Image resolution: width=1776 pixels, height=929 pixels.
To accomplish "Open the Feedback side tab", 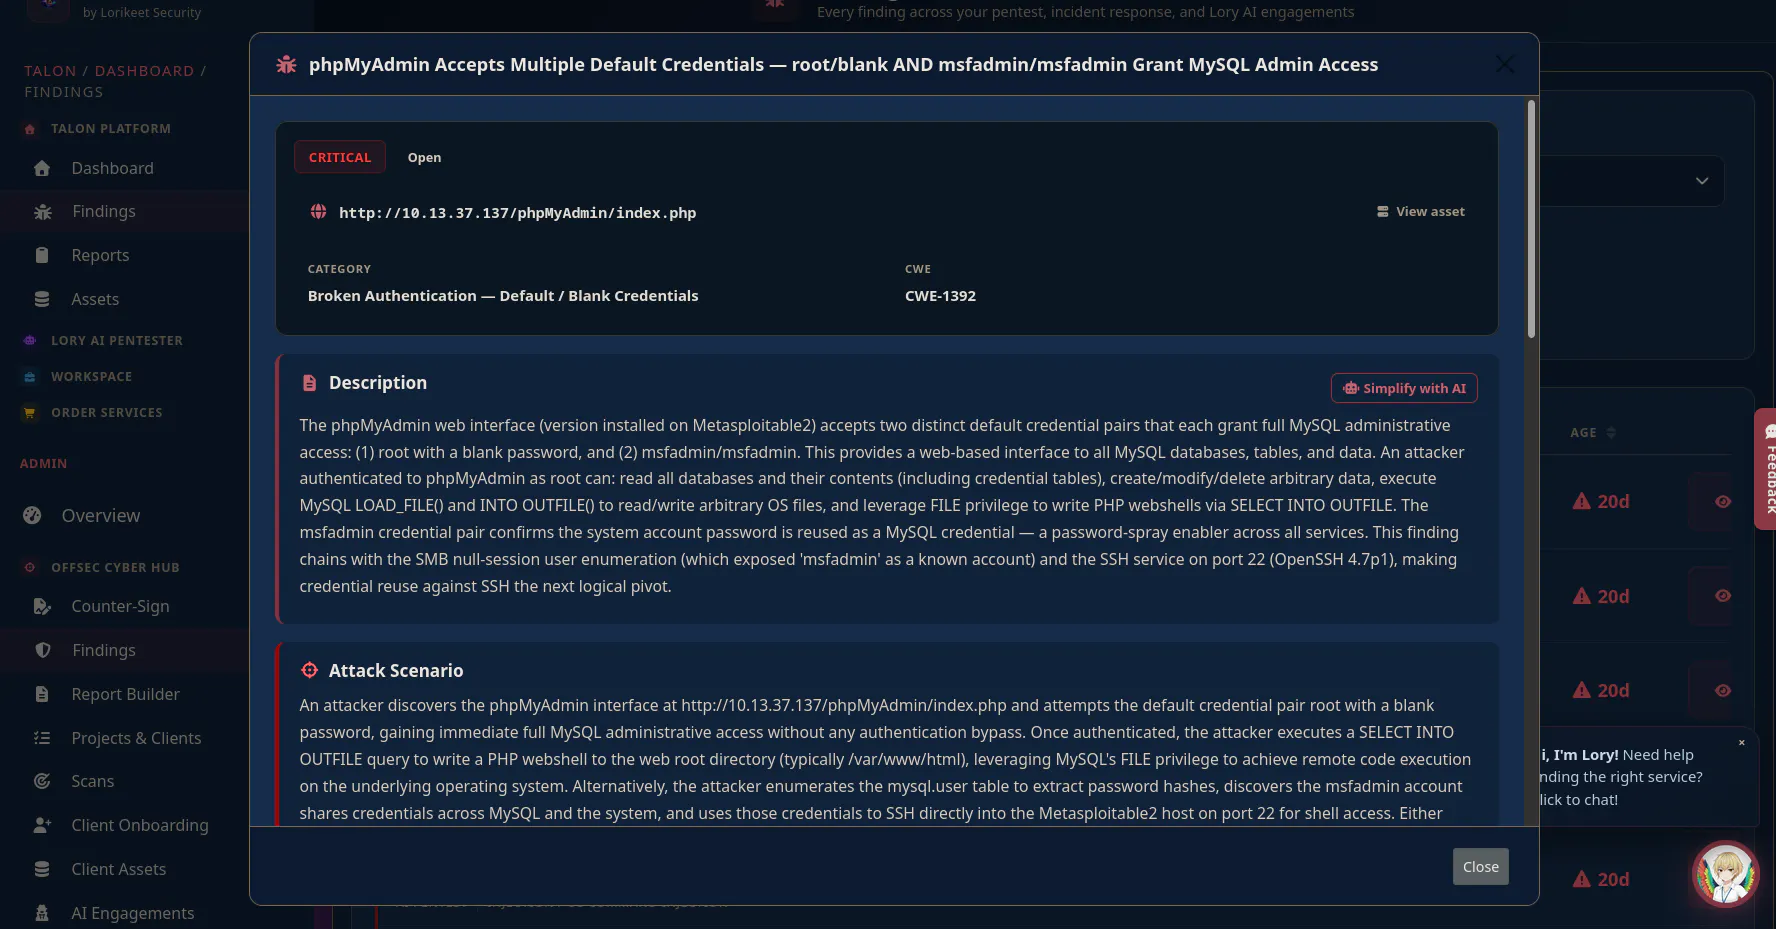I will pyautogui.click(x=1766, y=468).
